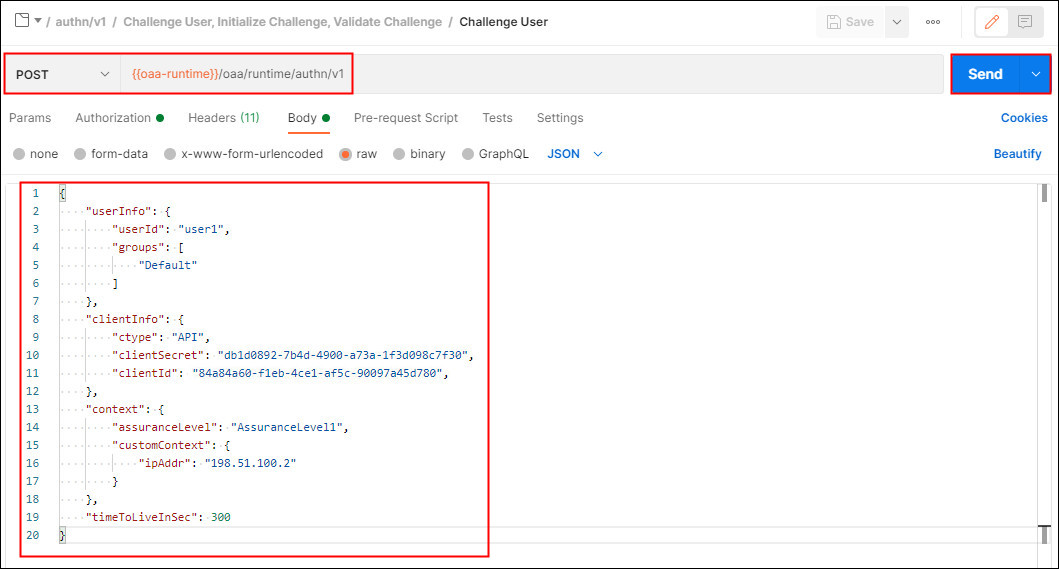Click the pencil edit icon
1059x569 pixels.
coord(991,22)
